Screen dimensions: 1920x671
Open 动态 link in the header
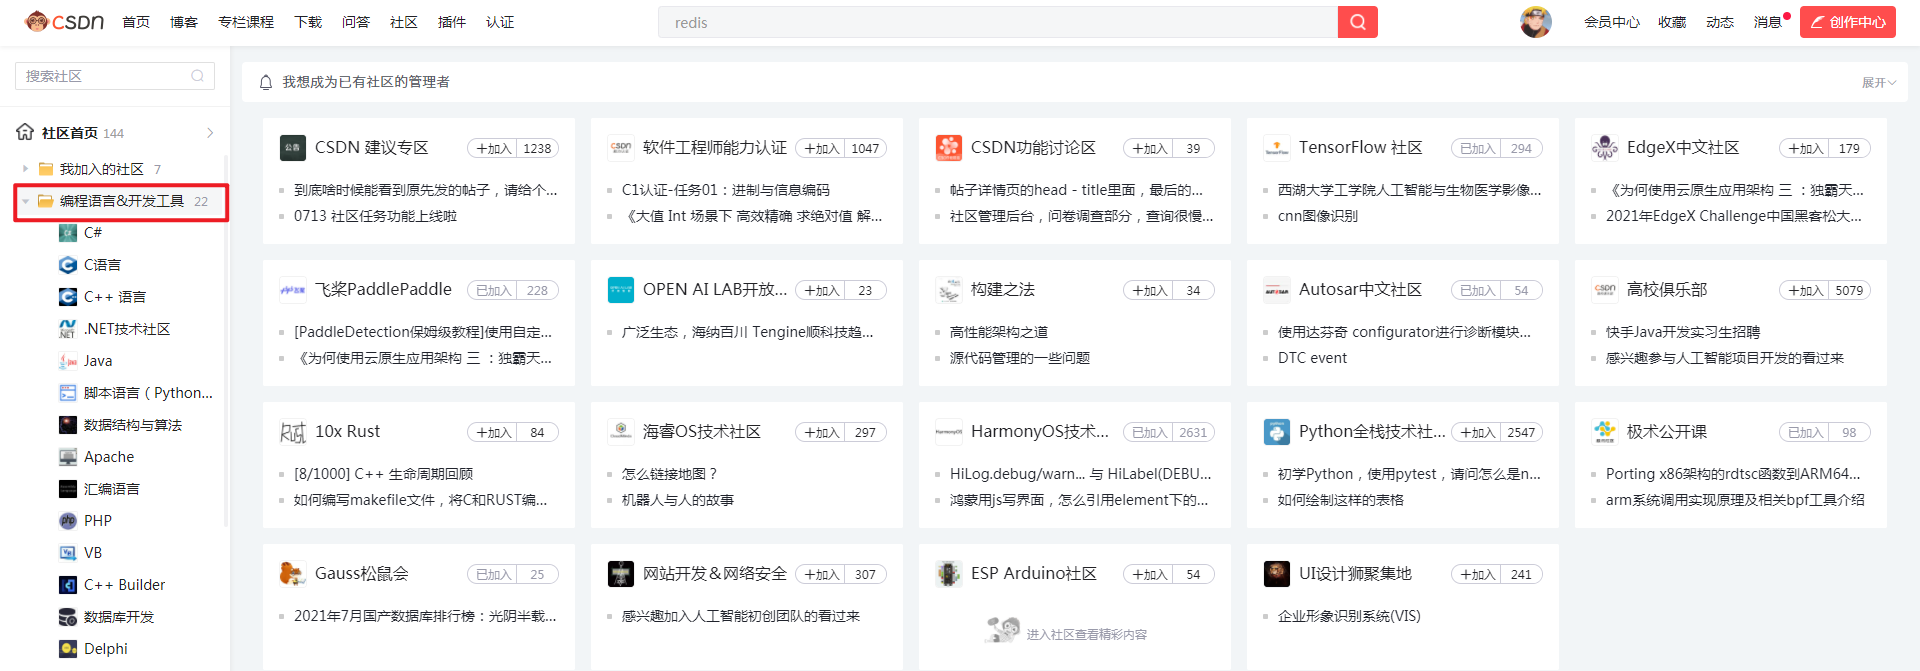coord(1720,22)
